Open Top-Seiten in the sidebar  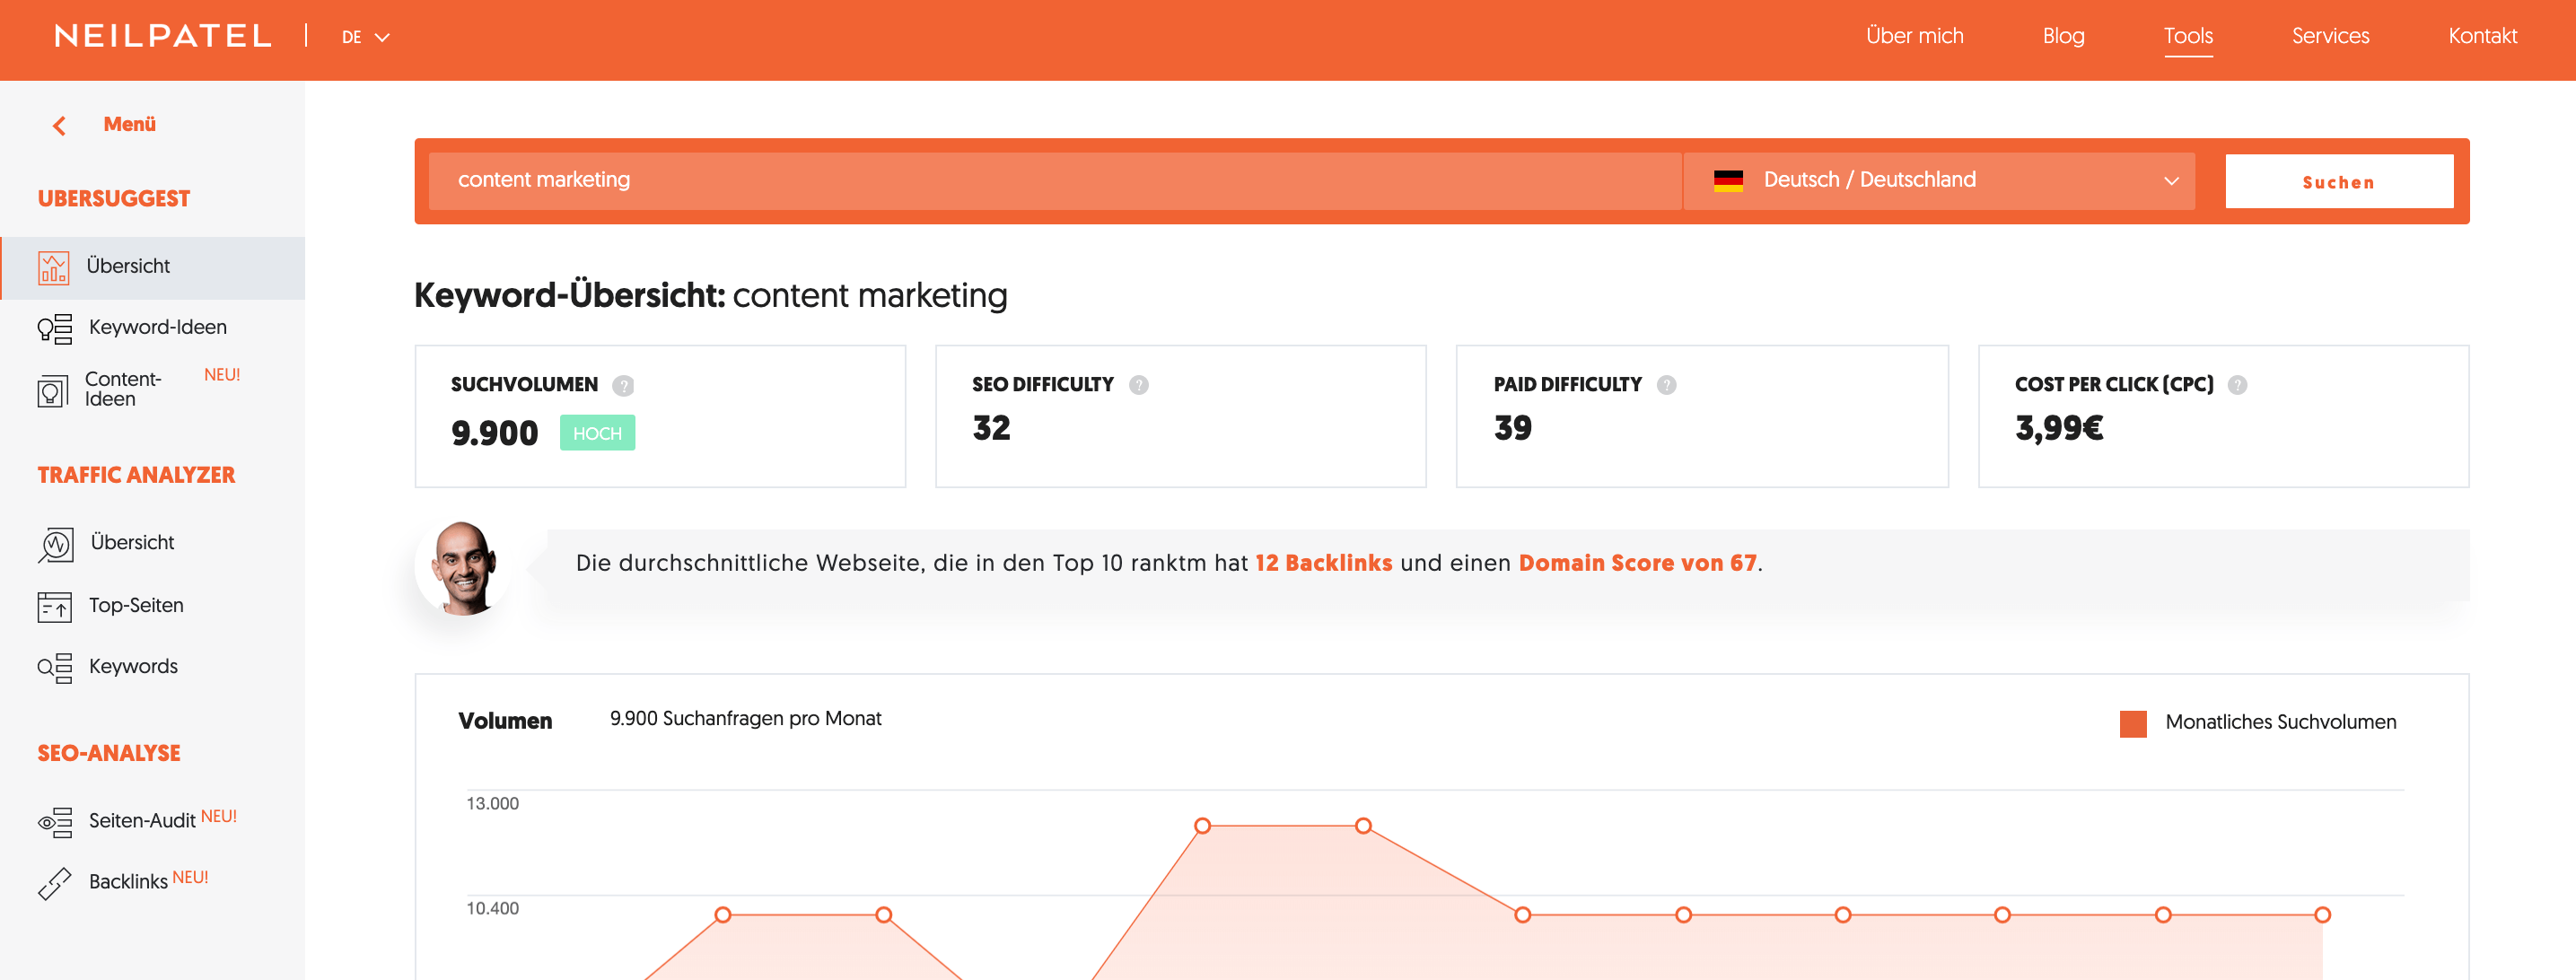click(x=136, y=606)
